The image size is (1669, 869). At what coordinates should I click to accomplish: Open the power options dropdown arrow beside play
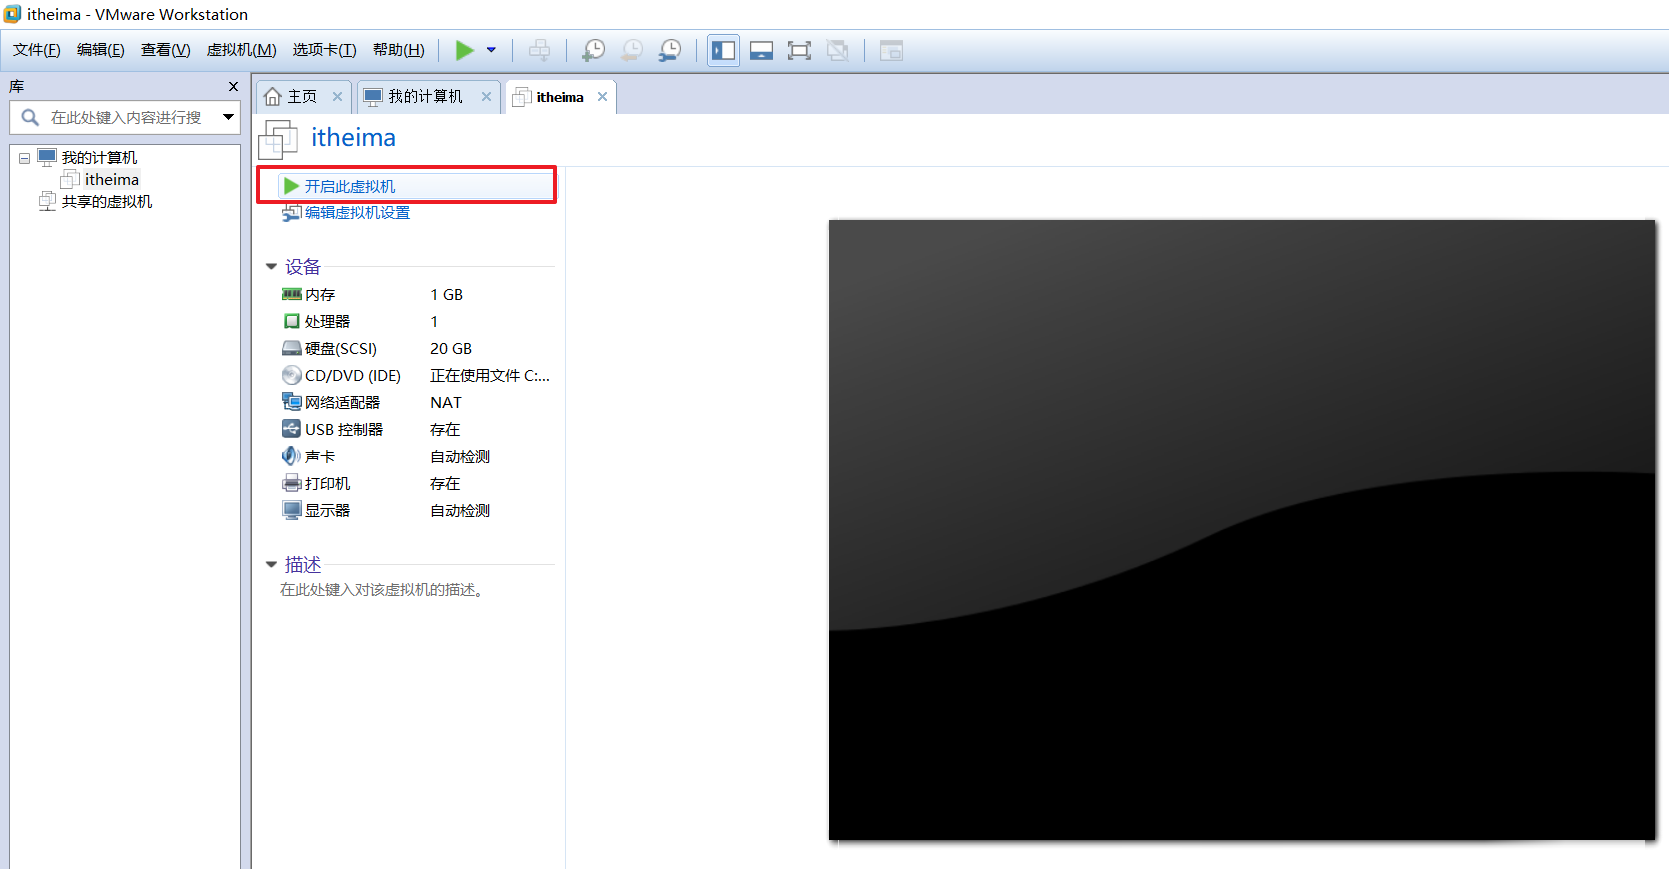491,50
